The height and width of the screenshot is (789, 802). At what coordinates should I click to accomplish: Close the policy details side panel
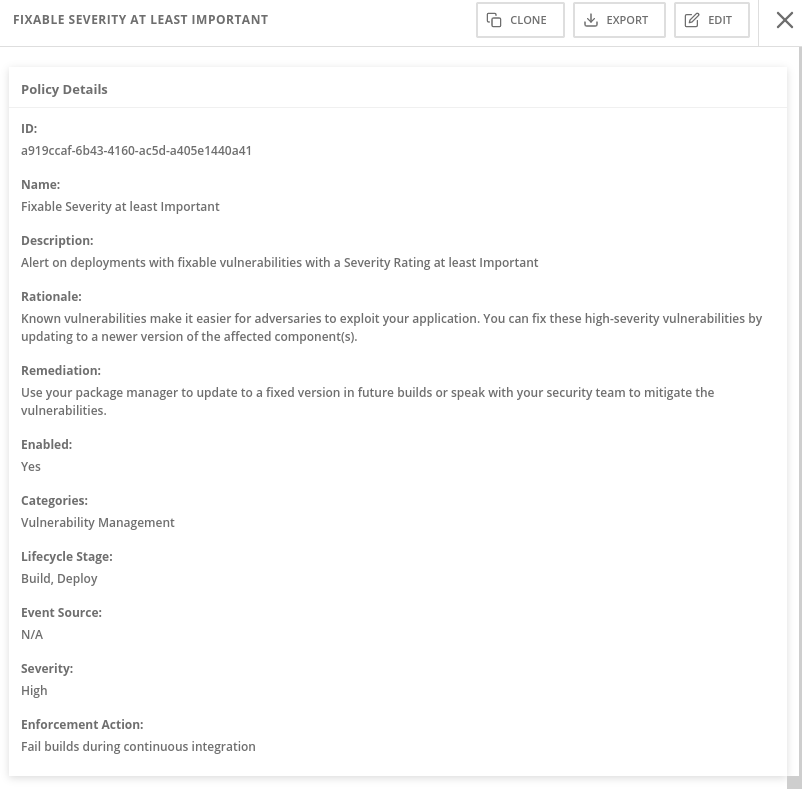coord(785,20)
